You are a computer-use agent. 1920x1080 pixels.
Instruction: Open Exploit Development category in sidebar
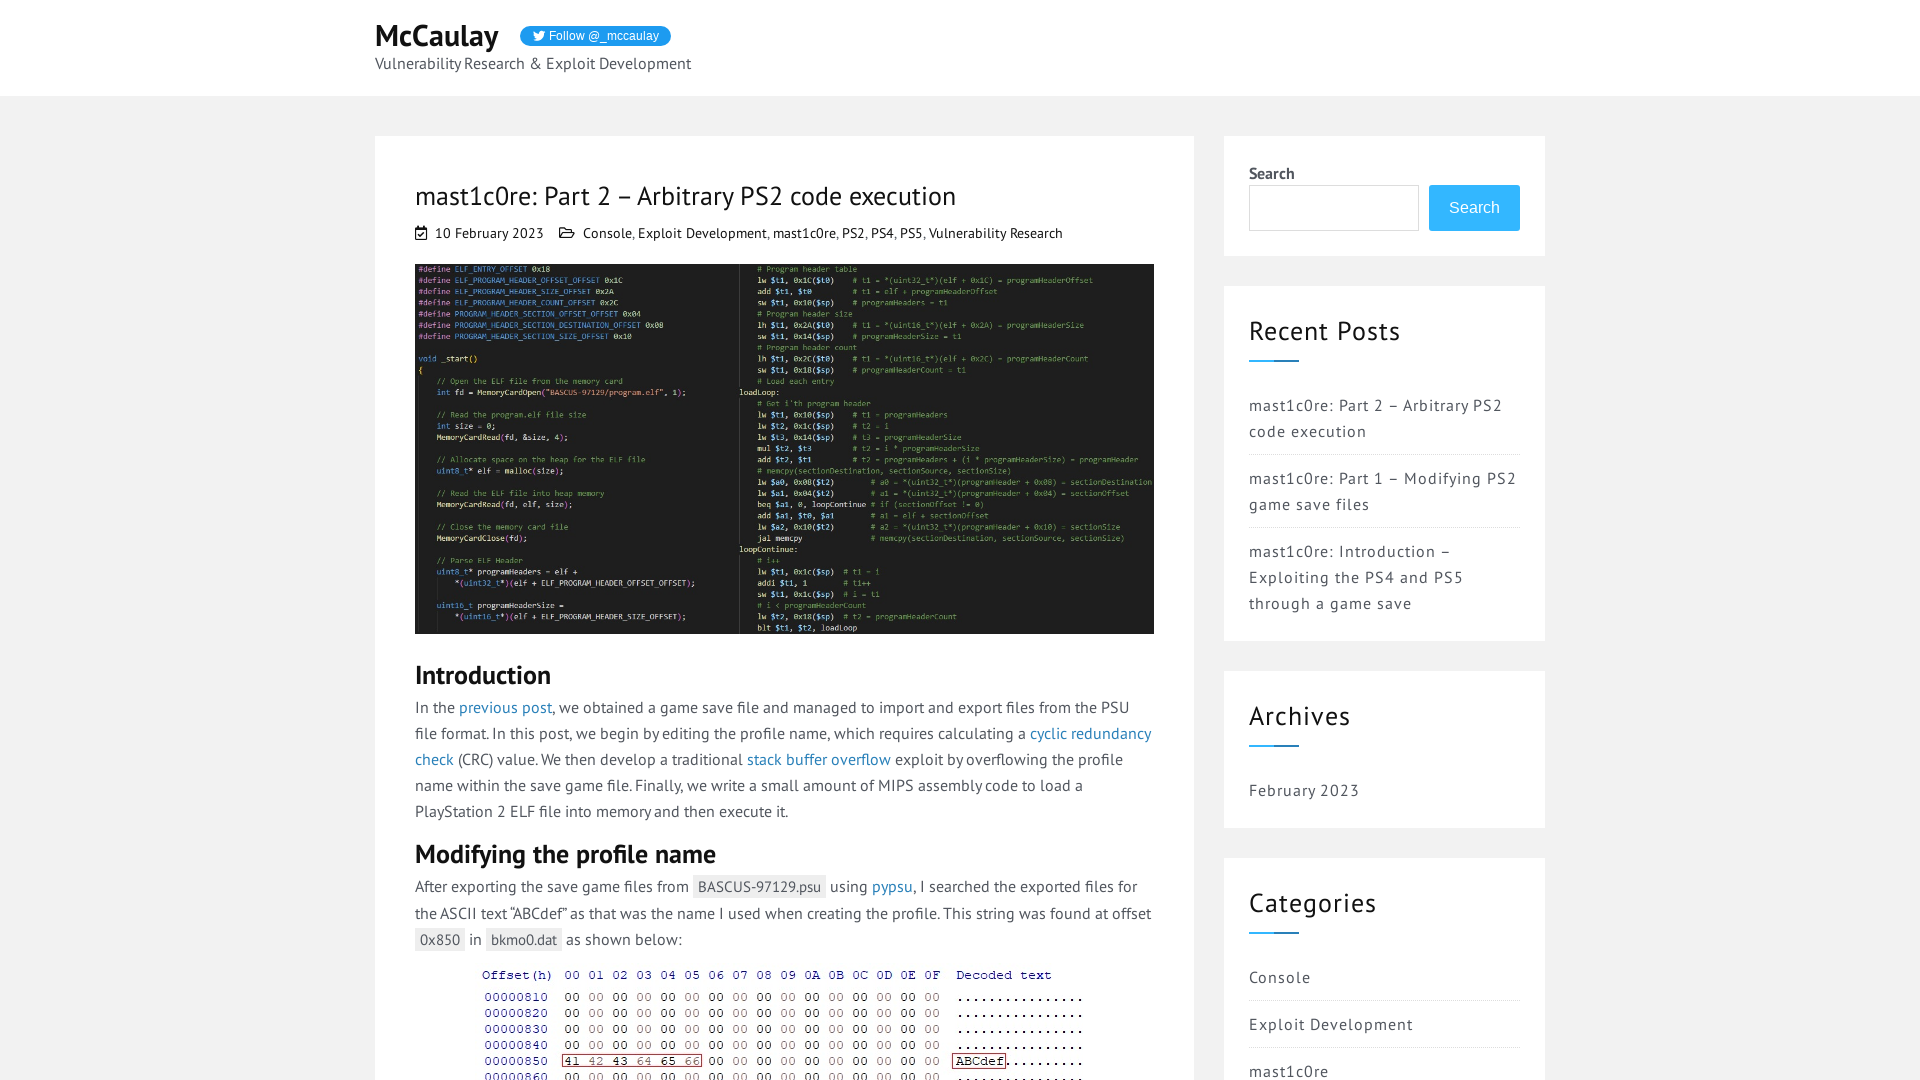point(1331,1024)
